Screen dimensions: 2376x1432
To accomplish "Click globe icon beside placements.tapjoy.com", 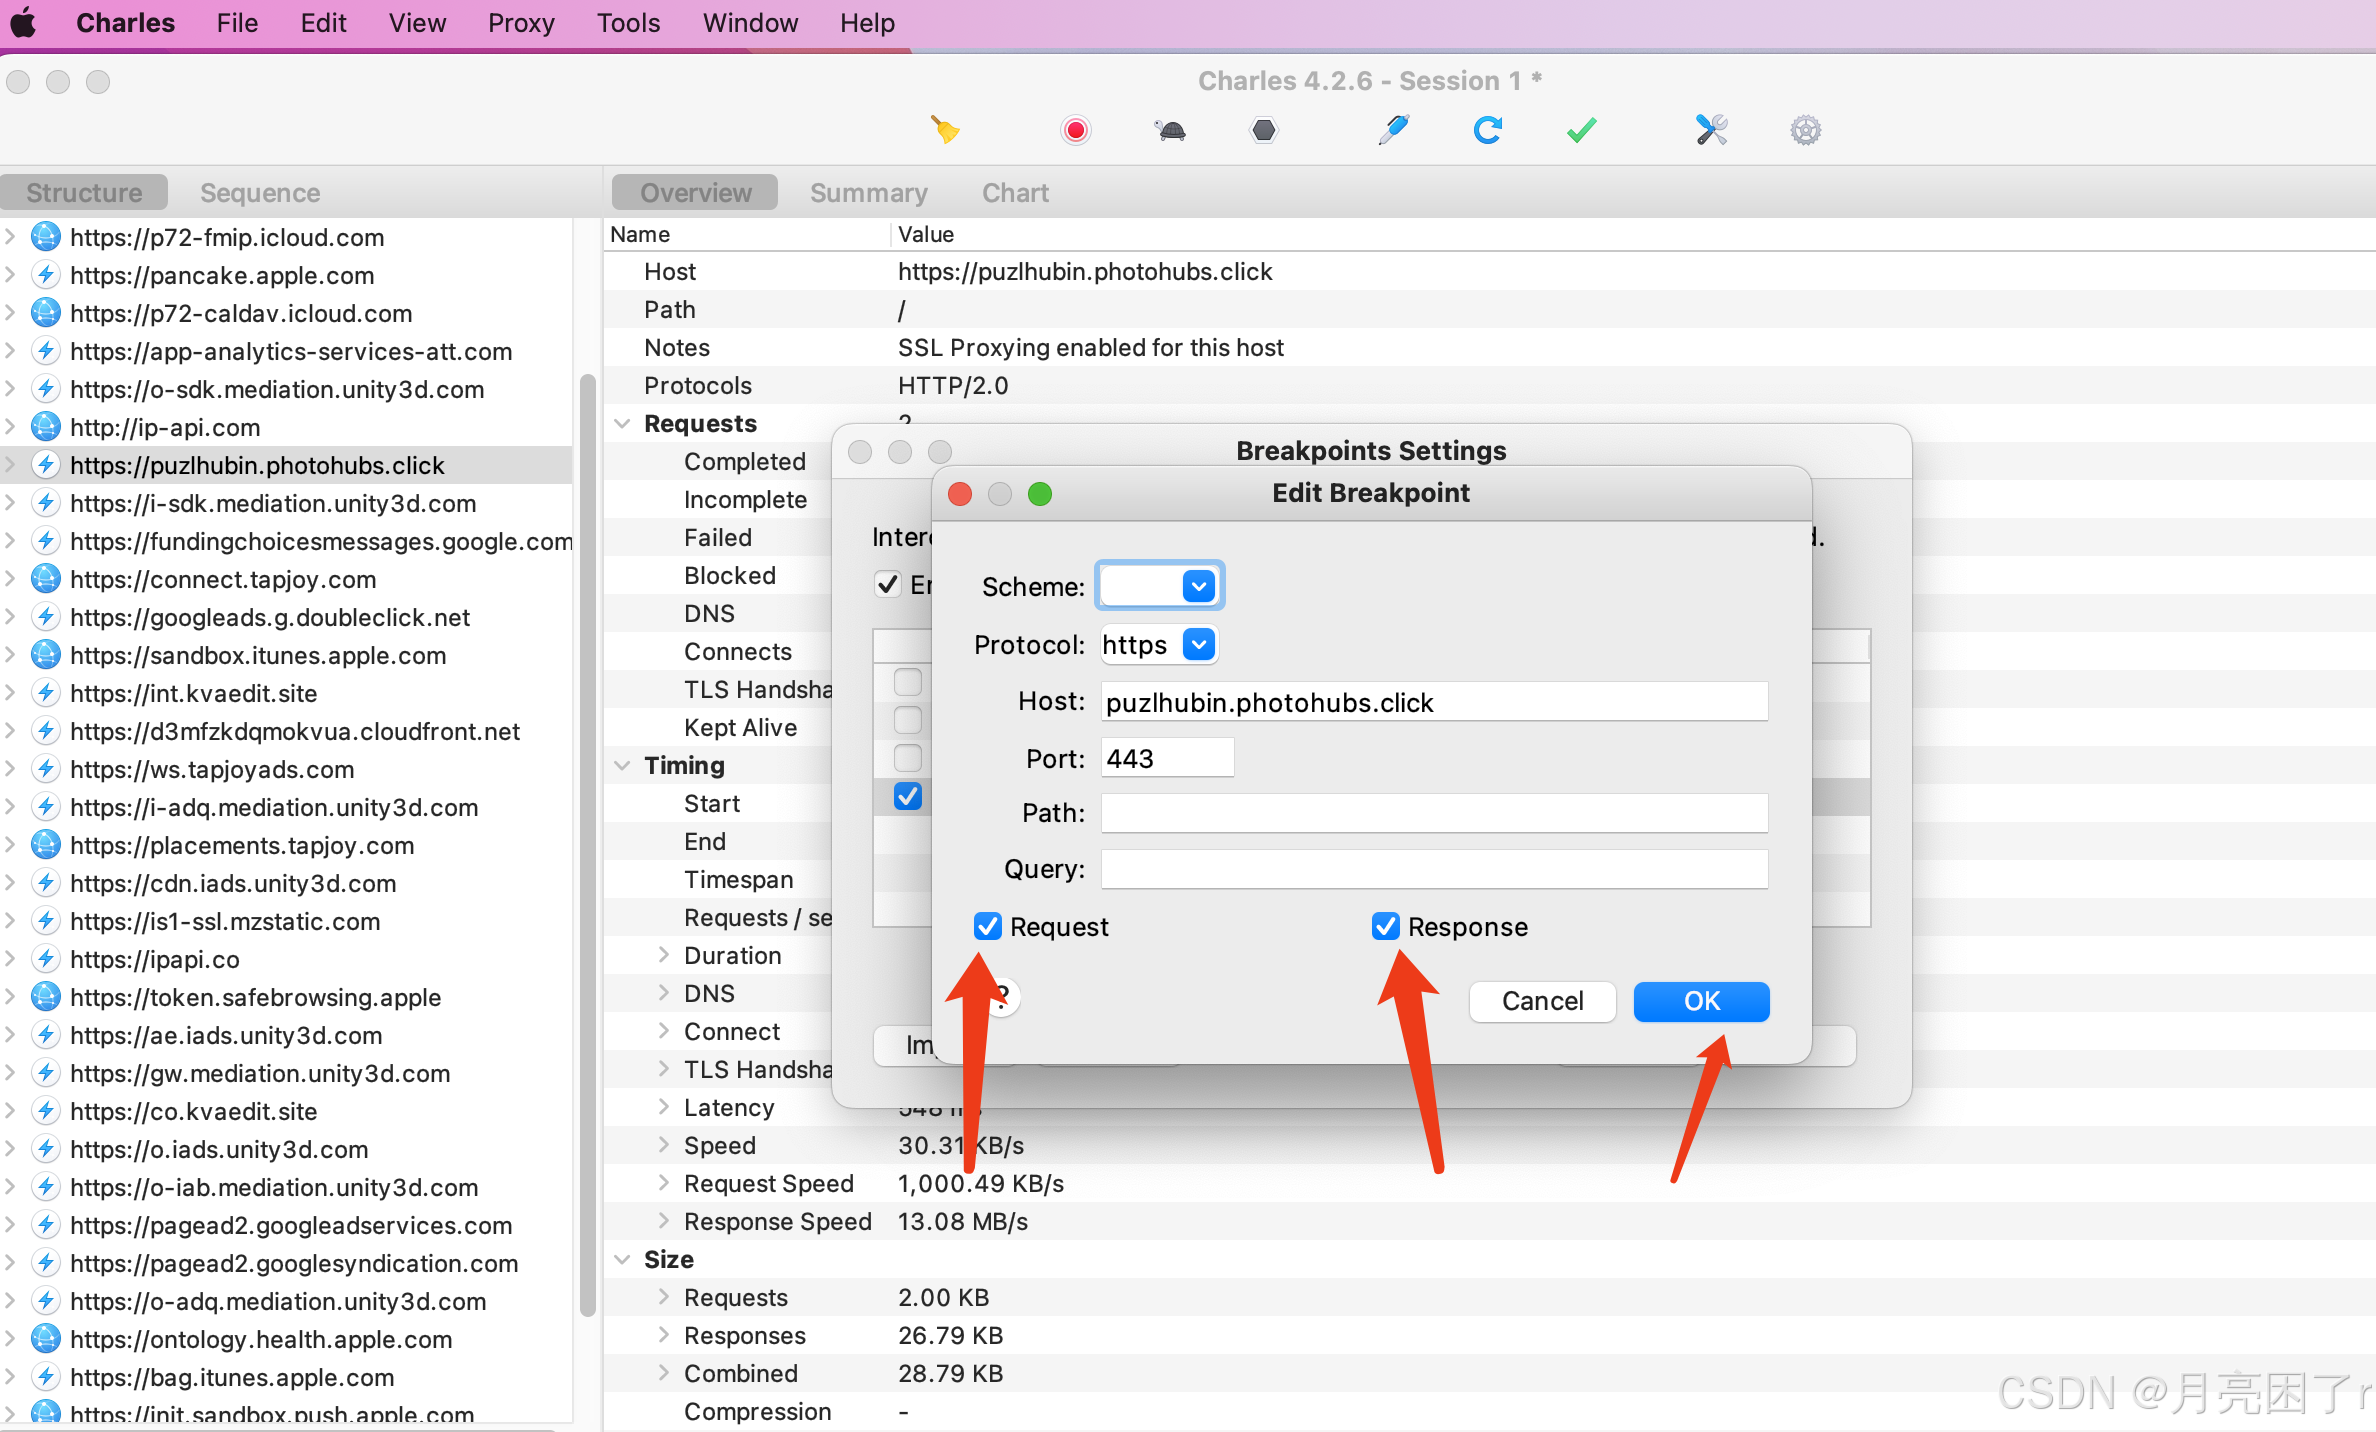I will tap(45, 845).
